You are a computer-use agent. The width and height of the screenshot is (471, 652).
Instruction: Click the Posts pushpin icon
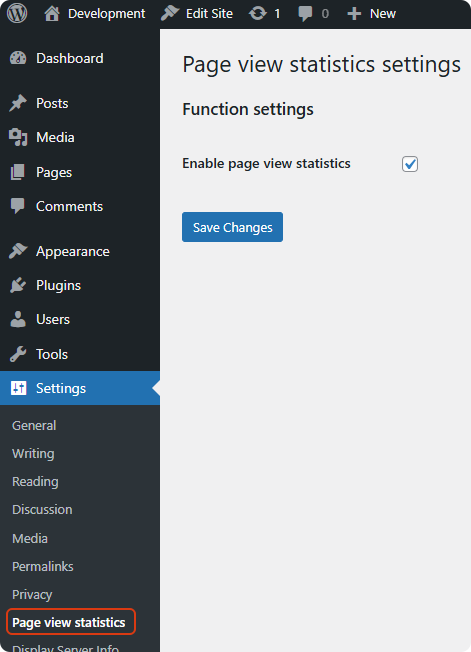[x=18, y=103]
